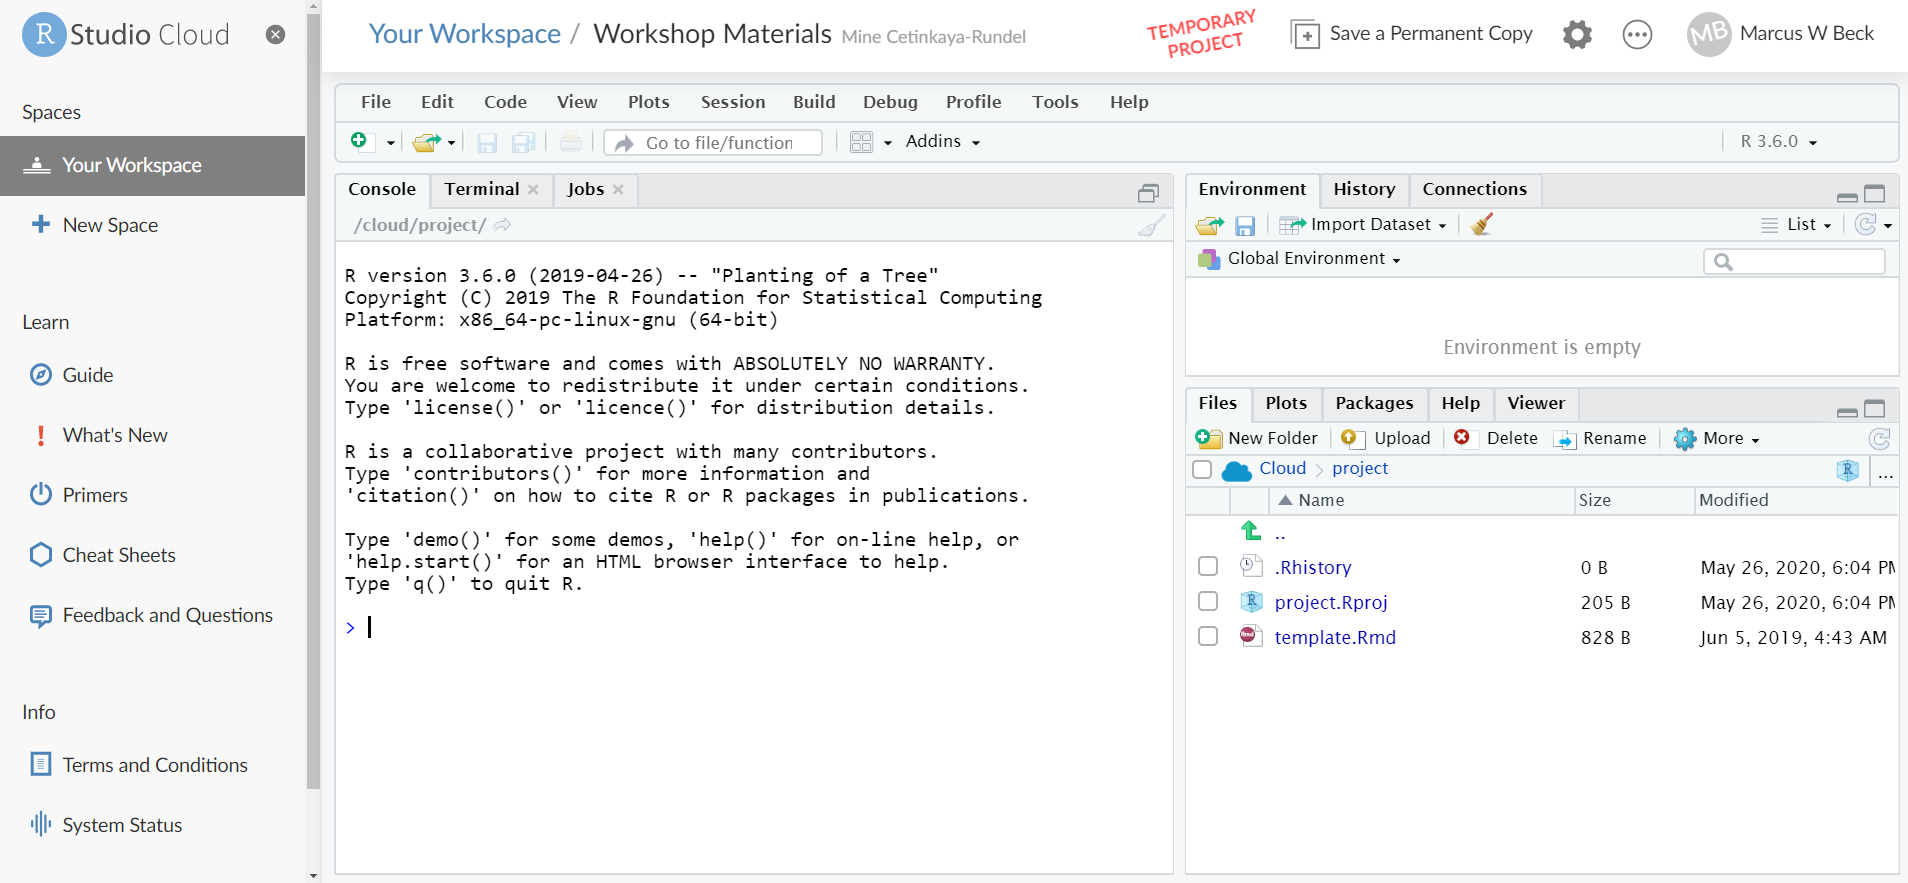Click RStudio Cloud logo
This screenshot has width=1908, height=883.
click(x=126, y=34)
